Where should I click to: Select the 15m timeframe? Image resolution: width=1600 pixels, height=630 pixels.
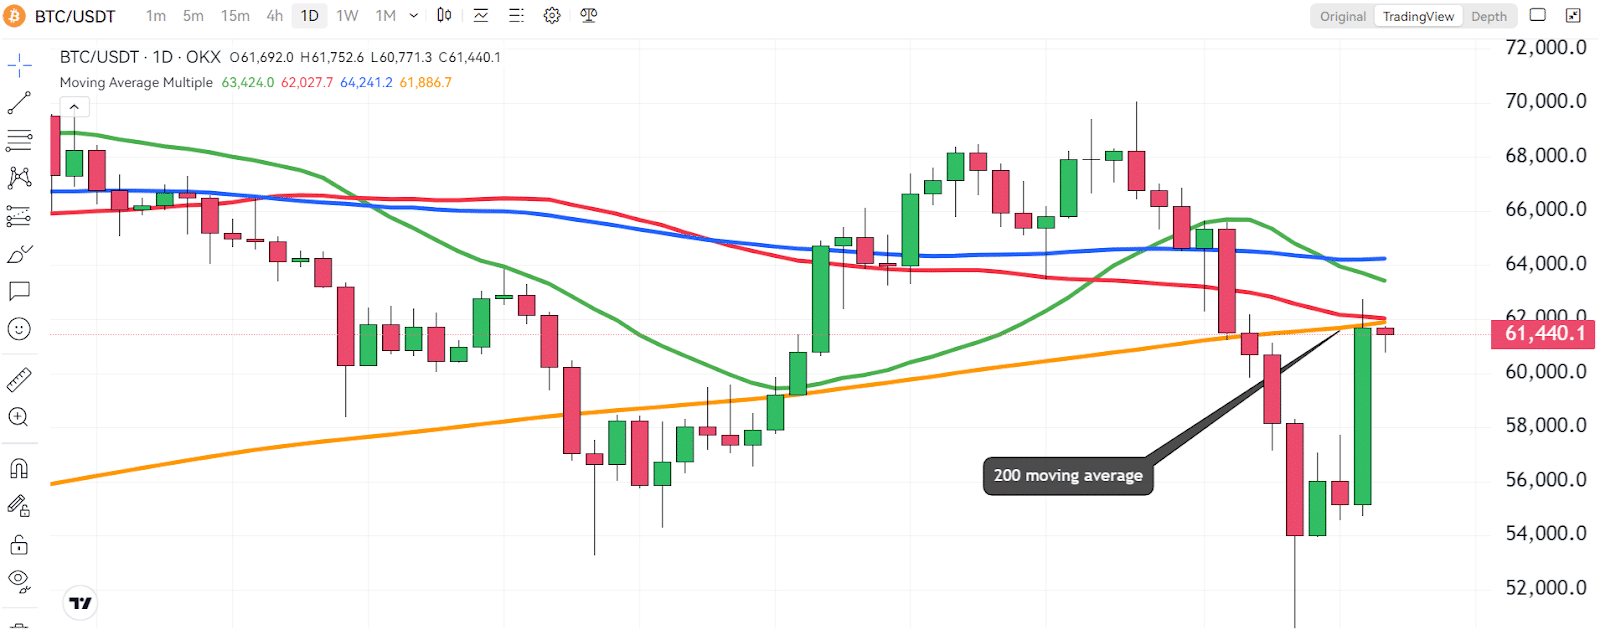point(235,16)
